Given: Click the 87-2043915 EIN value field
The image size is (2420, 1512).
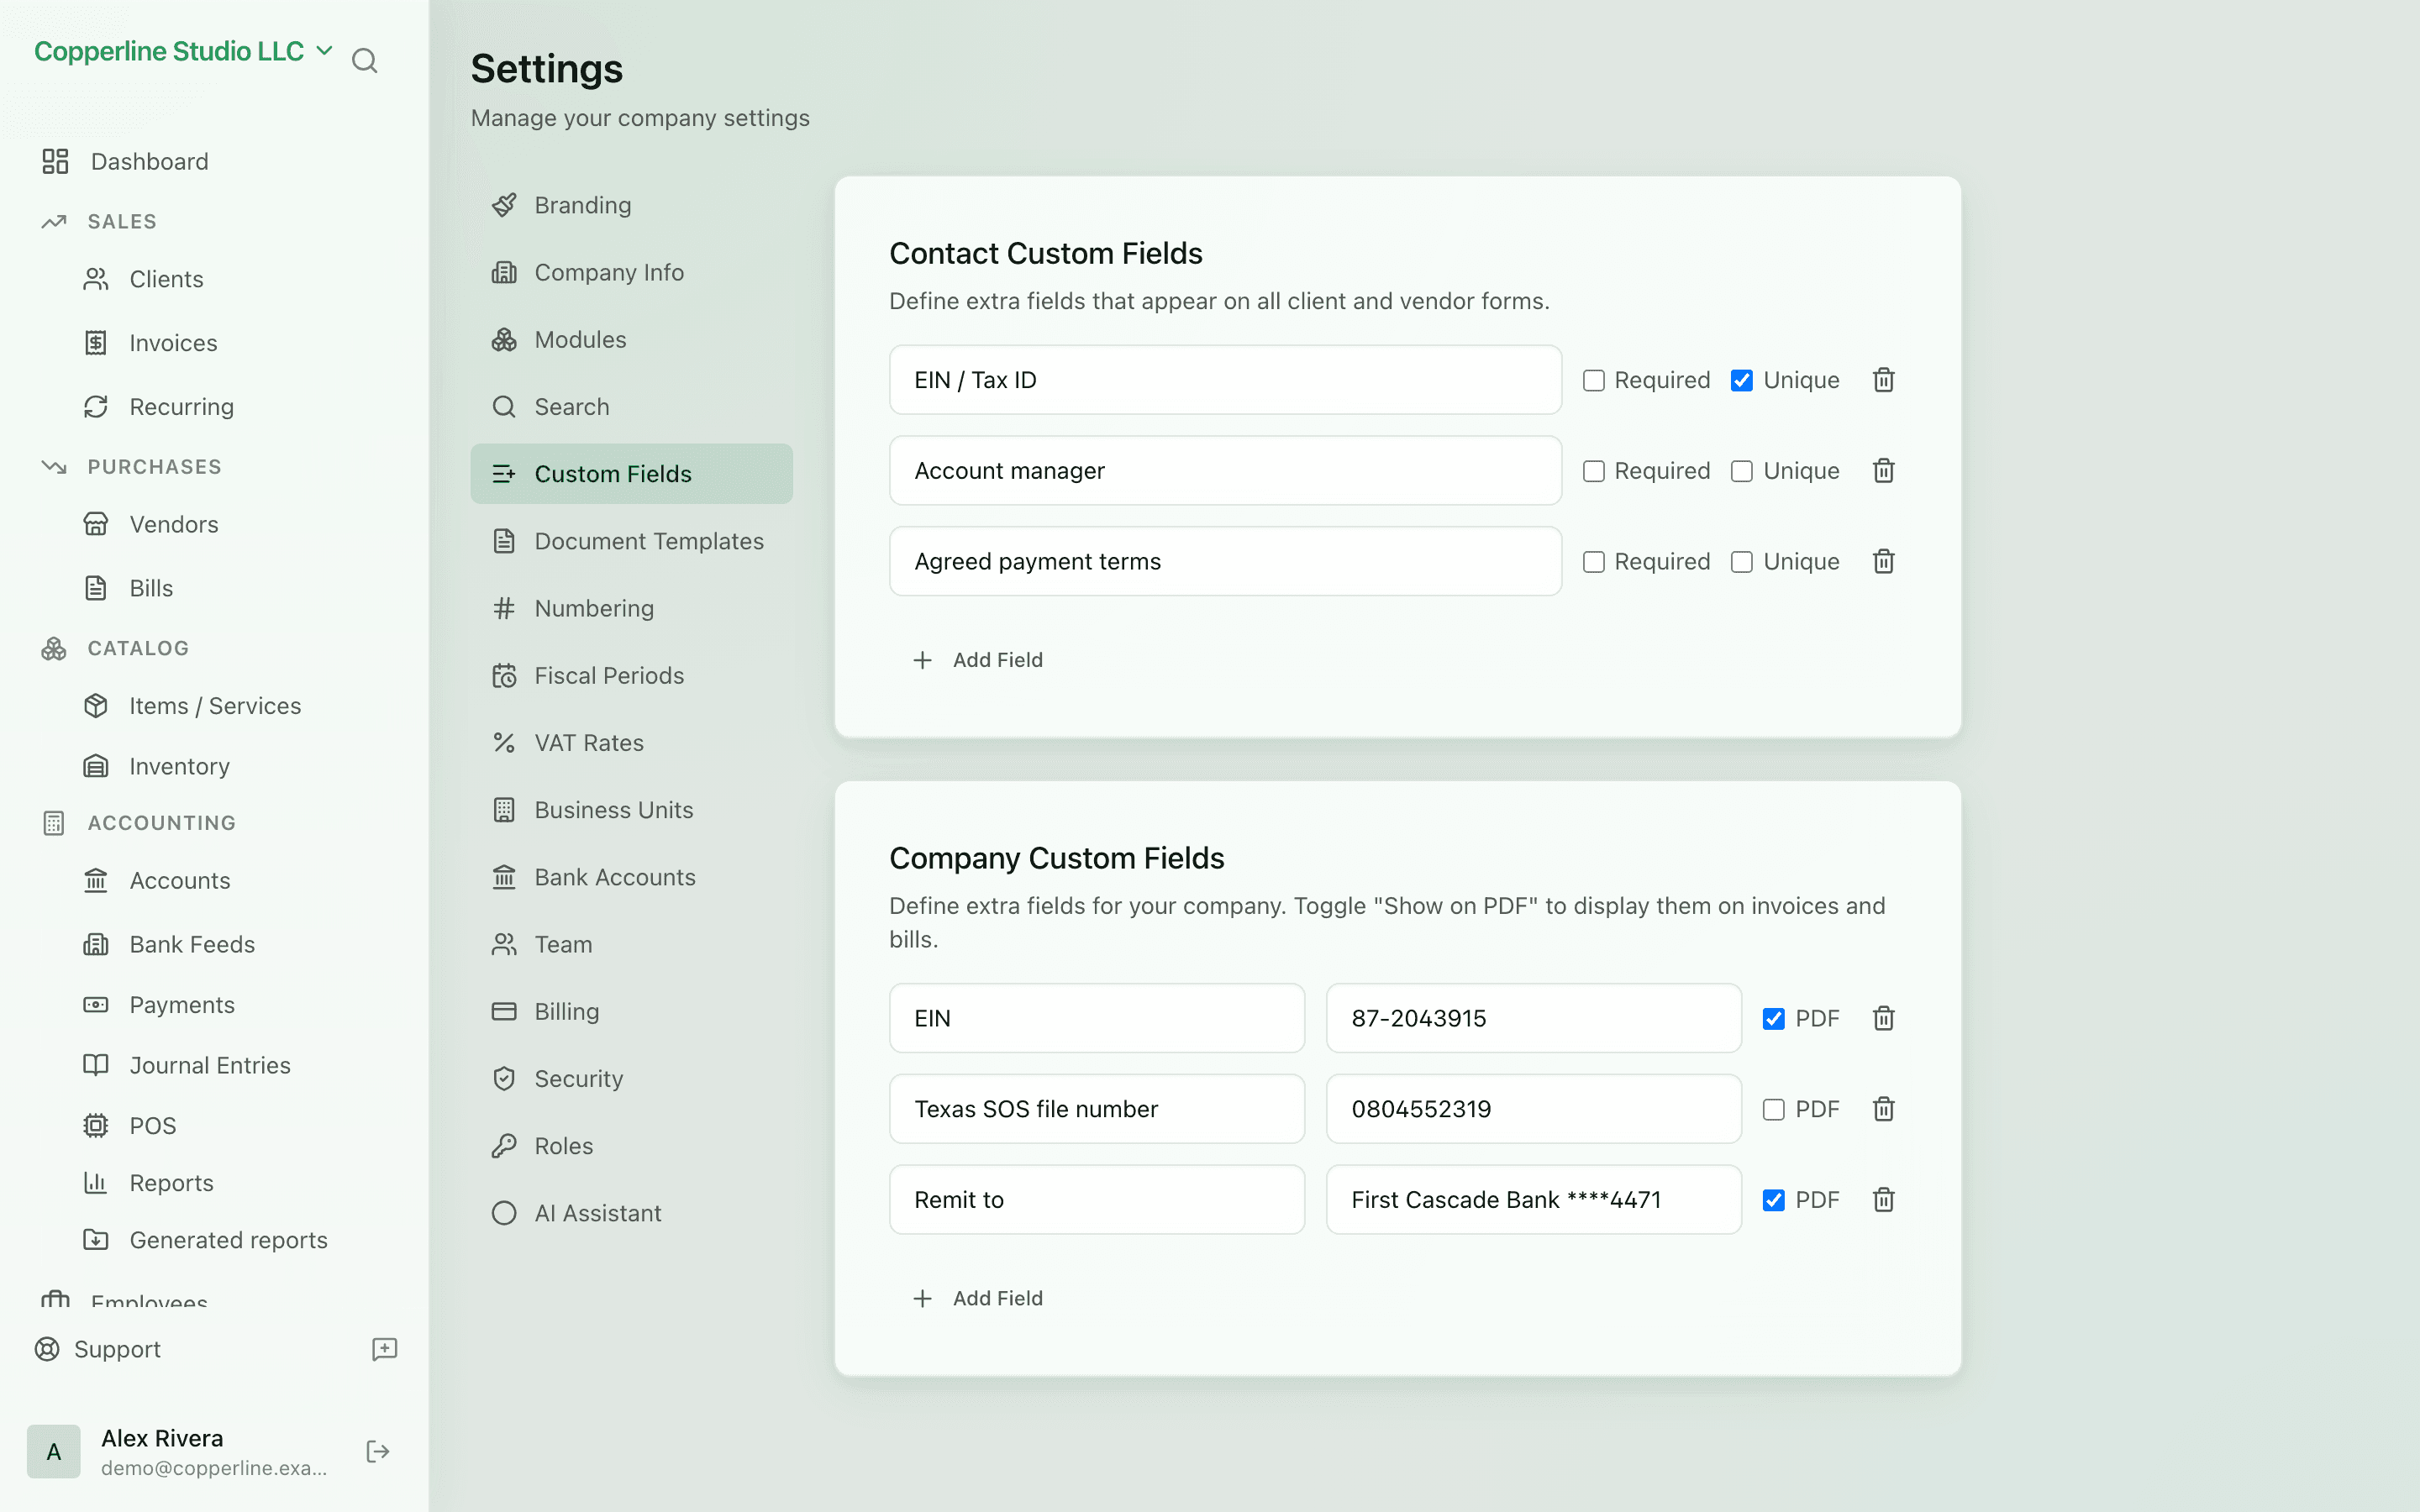Looking at the screenshot, I should pyautogui.click(x=1533, y=1018).
